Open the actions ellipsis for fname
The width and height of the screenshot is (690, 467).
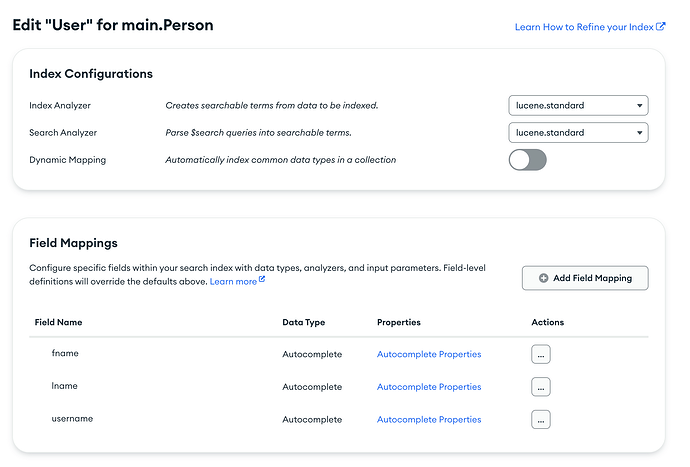point(541,354)
